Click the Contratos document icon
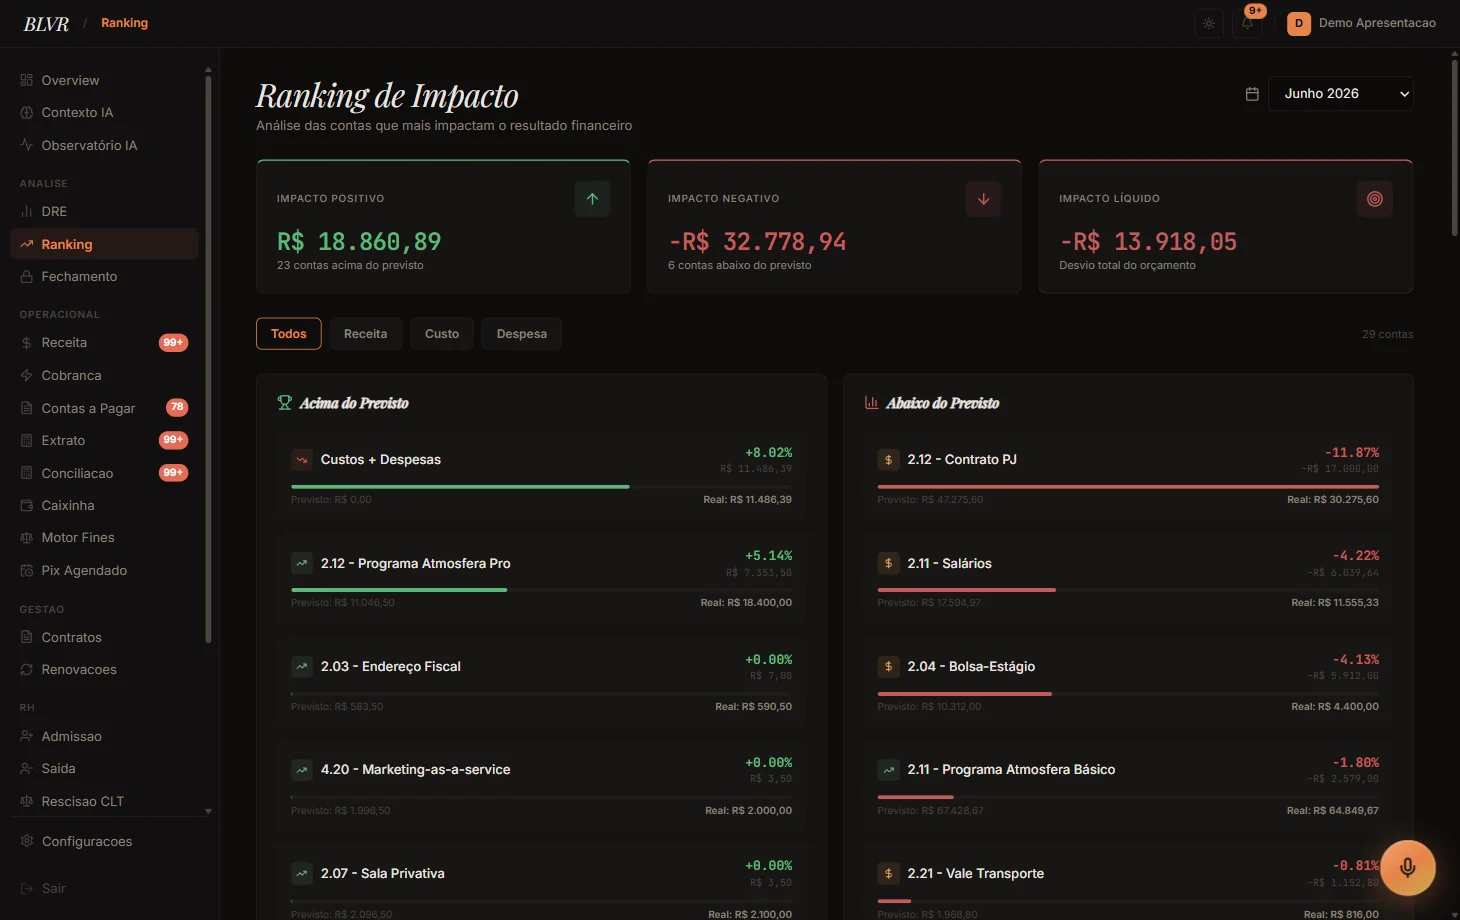The width and height of the screenshot is (1460, 920). 27,637
